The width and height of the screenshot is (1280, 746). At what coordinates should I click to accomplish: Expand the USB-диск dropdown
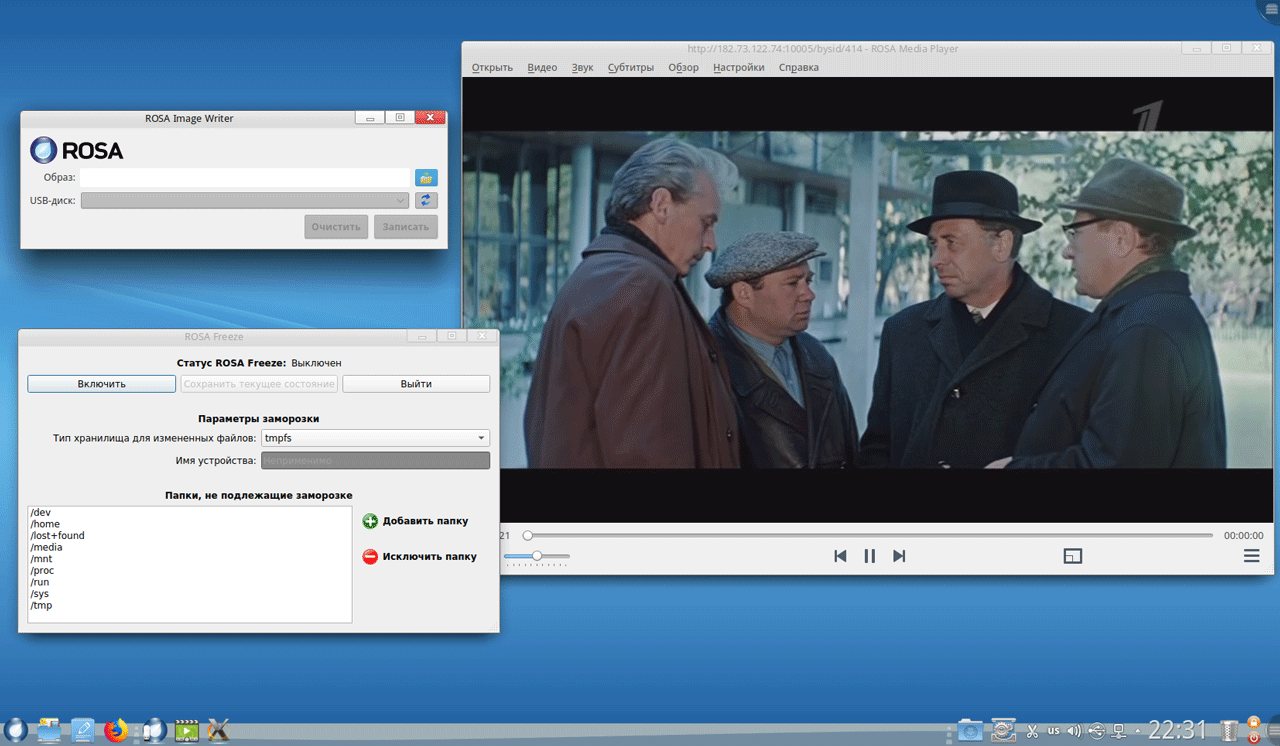tap(245, 200)
